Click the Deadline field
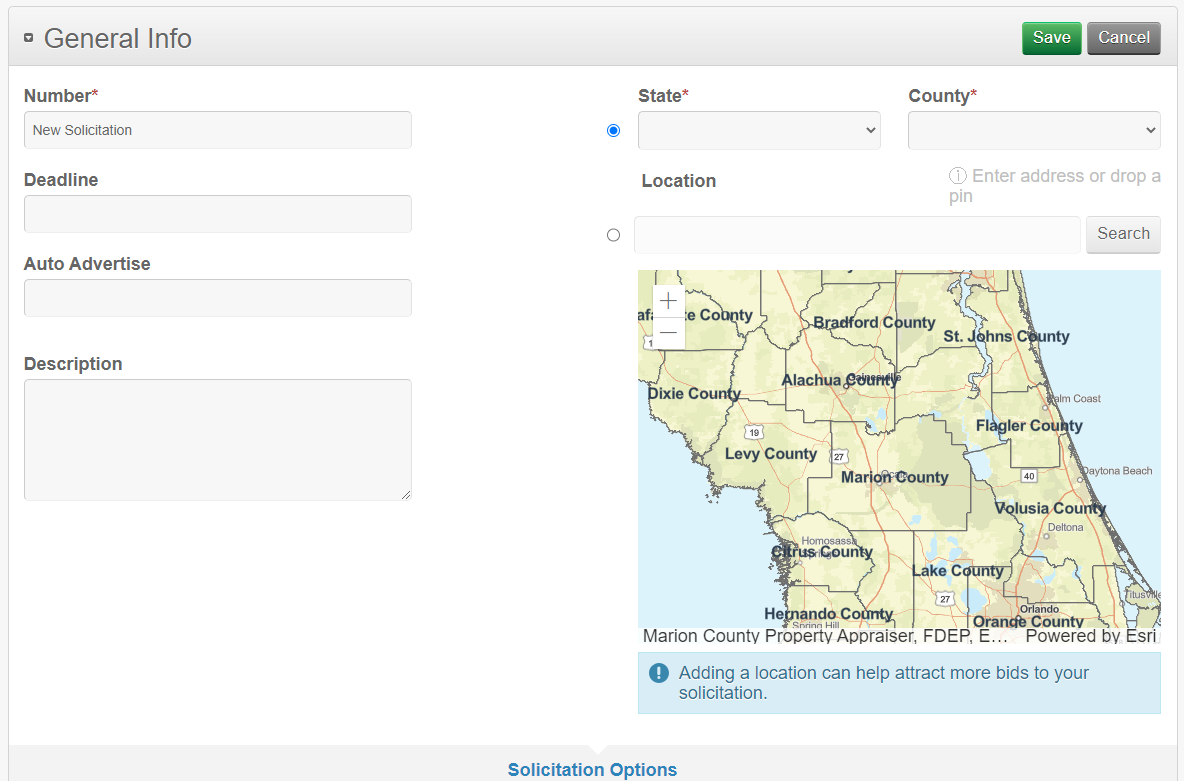The height and width of the screenshot is (781, 1184). 217,214
